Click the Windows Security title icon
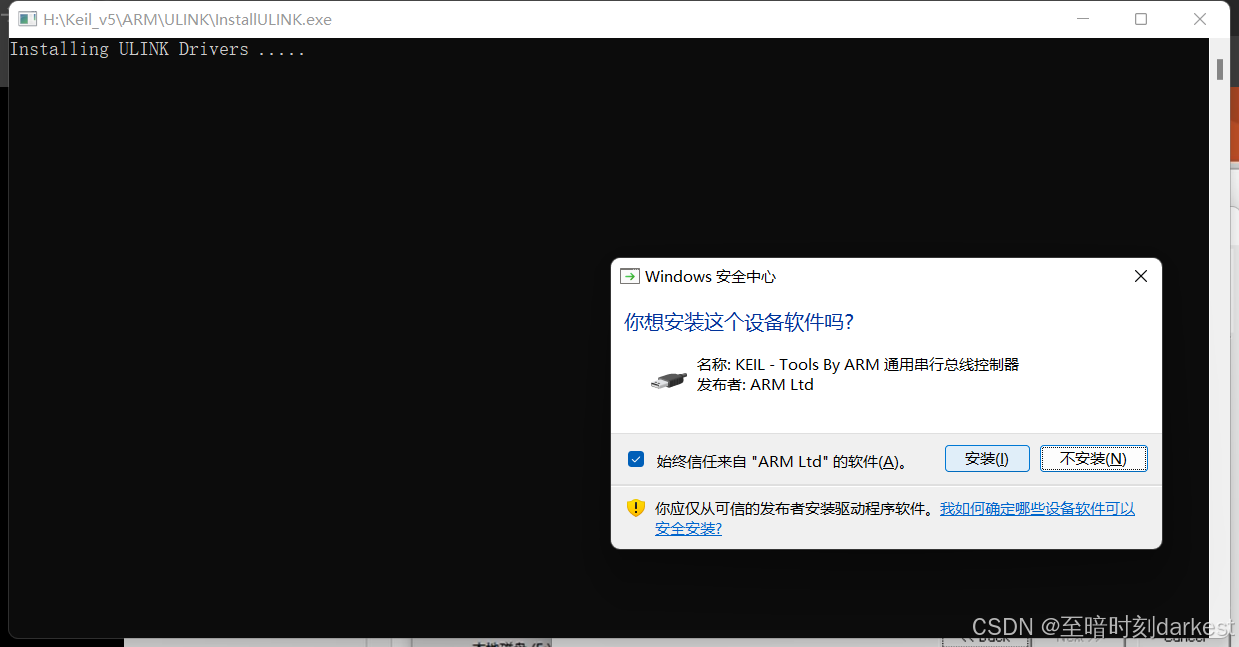 (630, 277)
